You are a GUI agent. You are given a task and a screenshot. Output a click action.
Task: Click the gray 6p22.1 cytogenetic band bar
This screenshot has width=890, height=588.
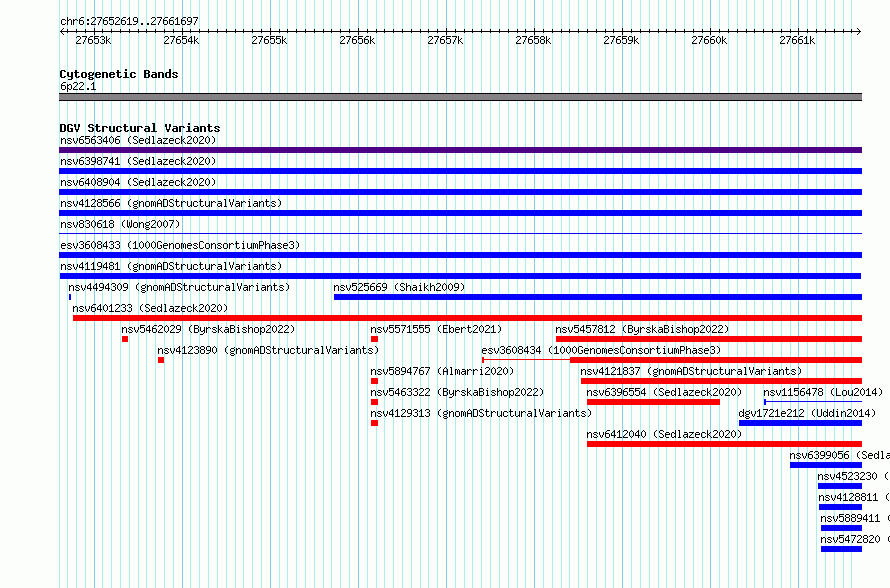[x=460, y=97]
